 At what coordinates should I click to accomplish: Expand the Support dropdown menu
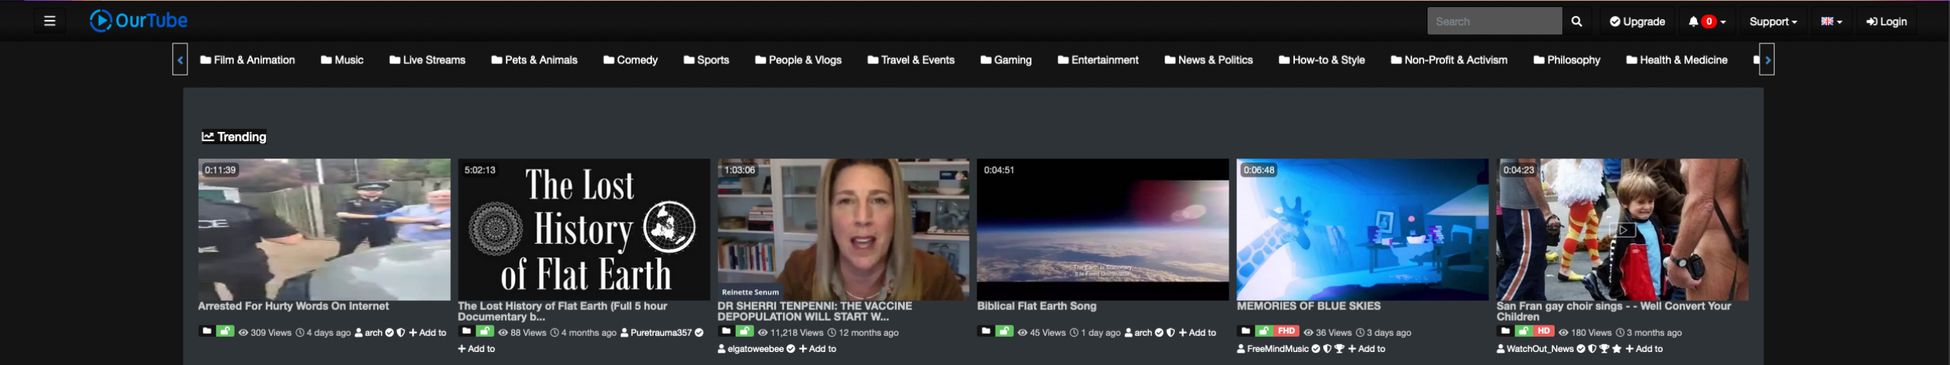(x=1773, y=21)
